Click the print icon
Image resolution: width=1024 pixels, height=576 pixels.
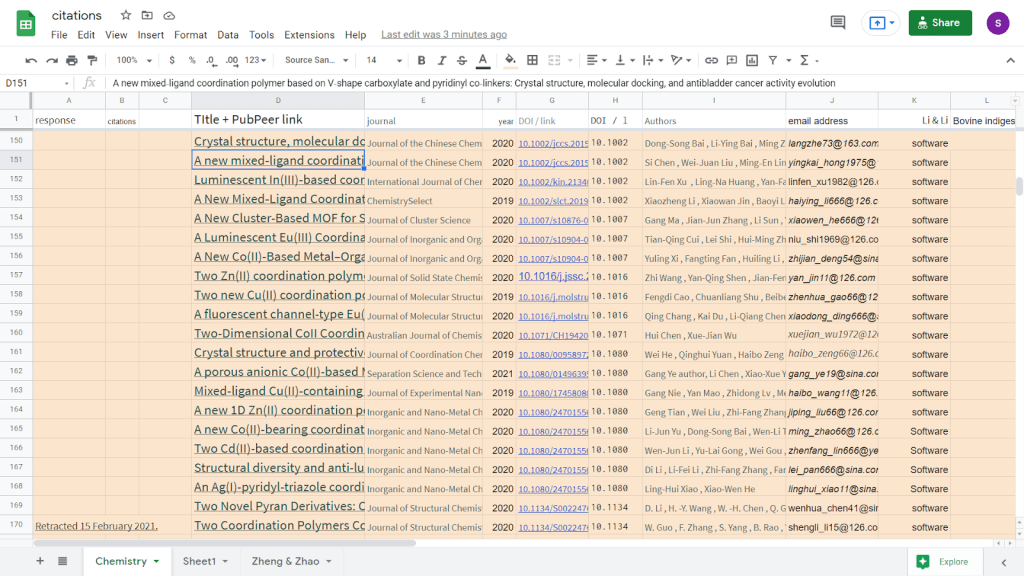coord(72,60)
